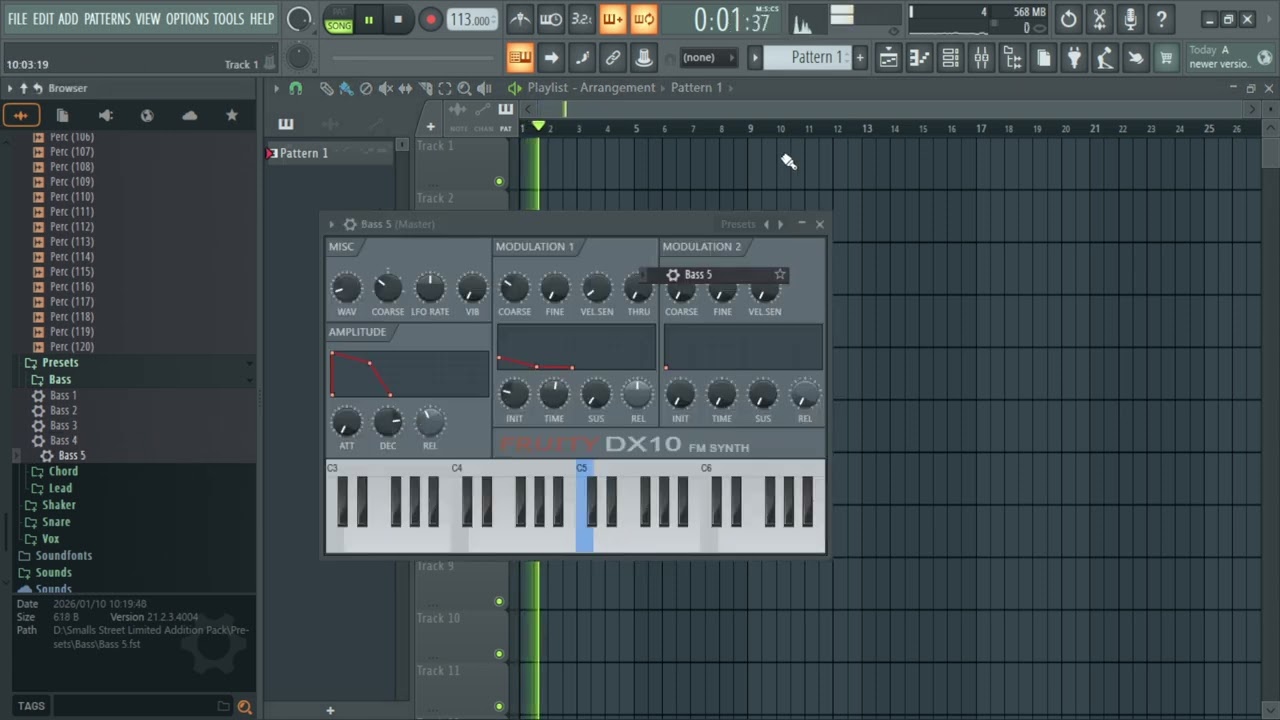
Task: Click the 113.000 tempo field
Action: pos(473,19)
